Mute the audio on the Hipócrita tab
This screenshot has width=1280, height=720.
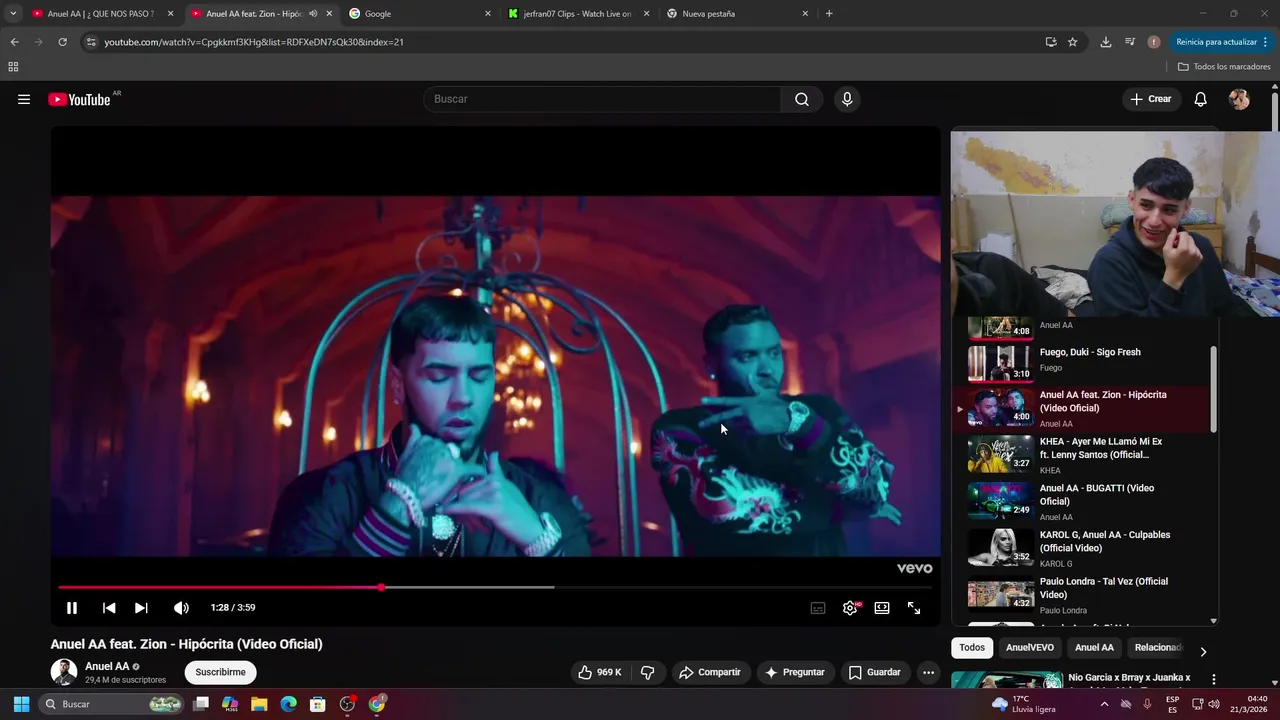(x=313, y=14)
